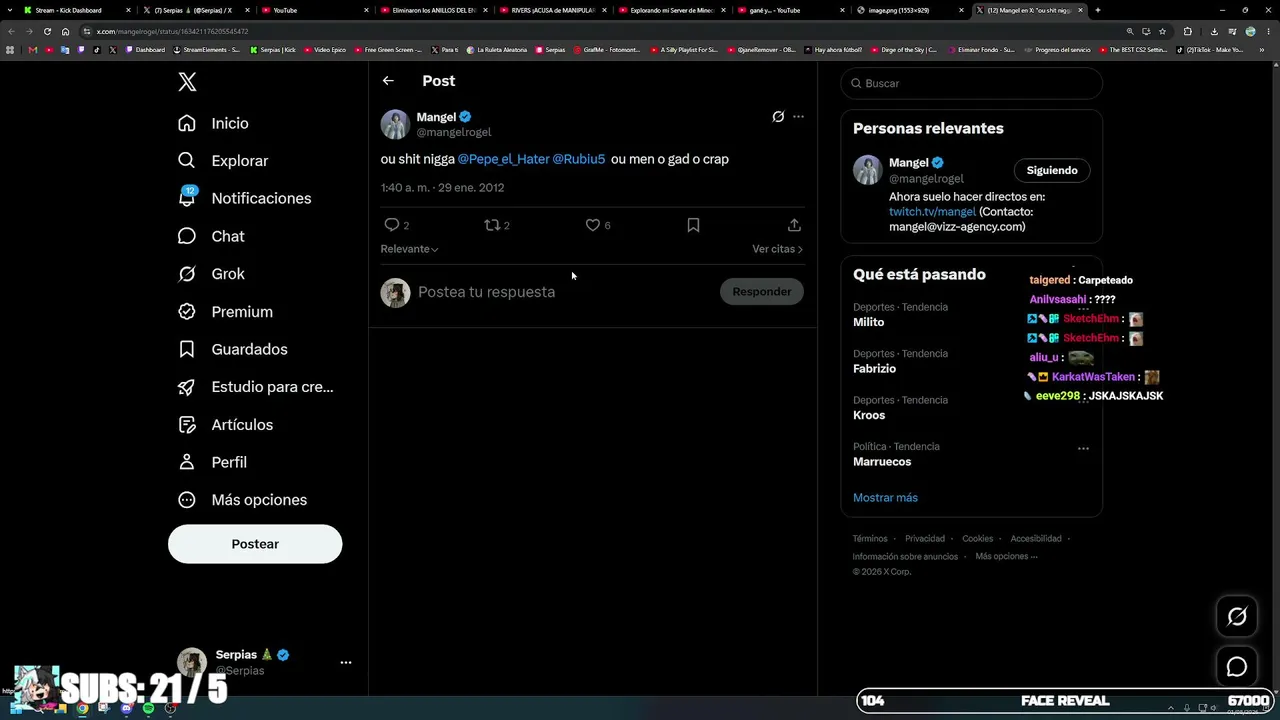Open the Premium page
The height and width of the screenshot is (720, 1280).
coord(225,312)
